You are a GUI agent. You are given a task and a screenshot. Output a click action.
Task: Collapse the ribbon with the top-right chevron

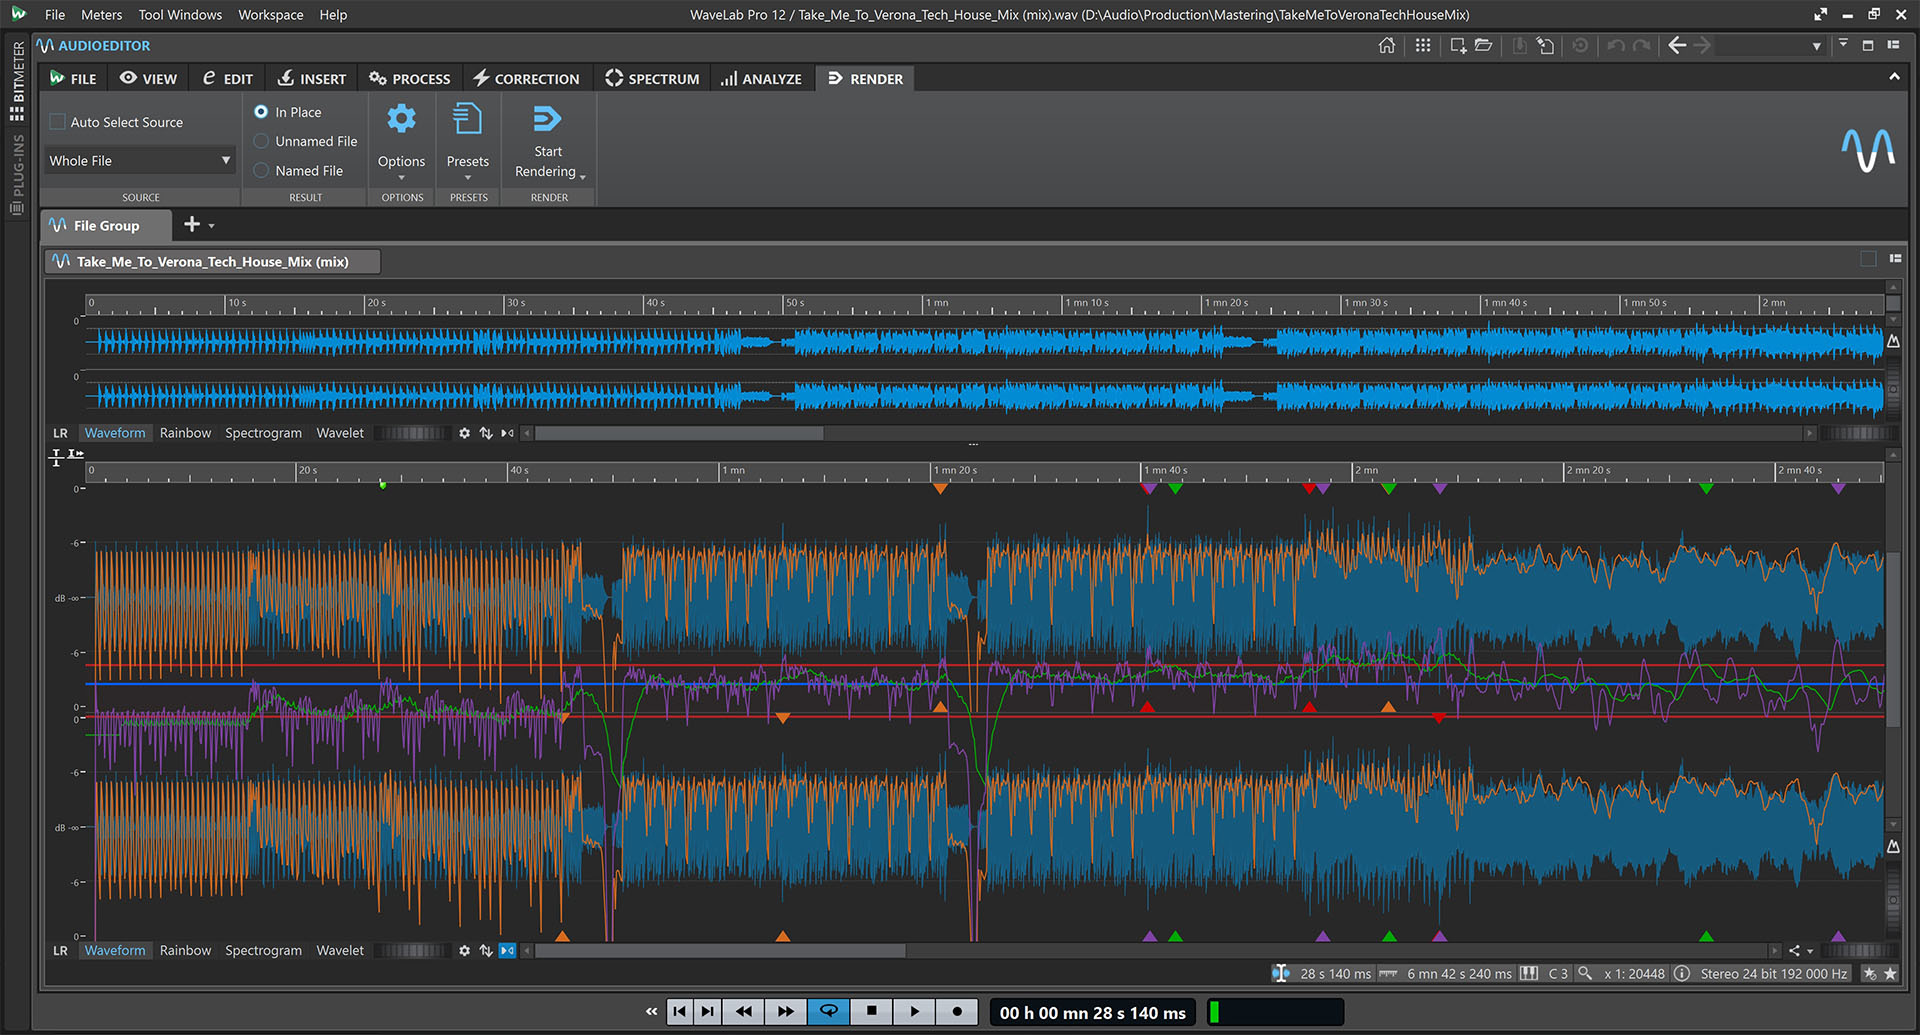tap(1894, 77)
